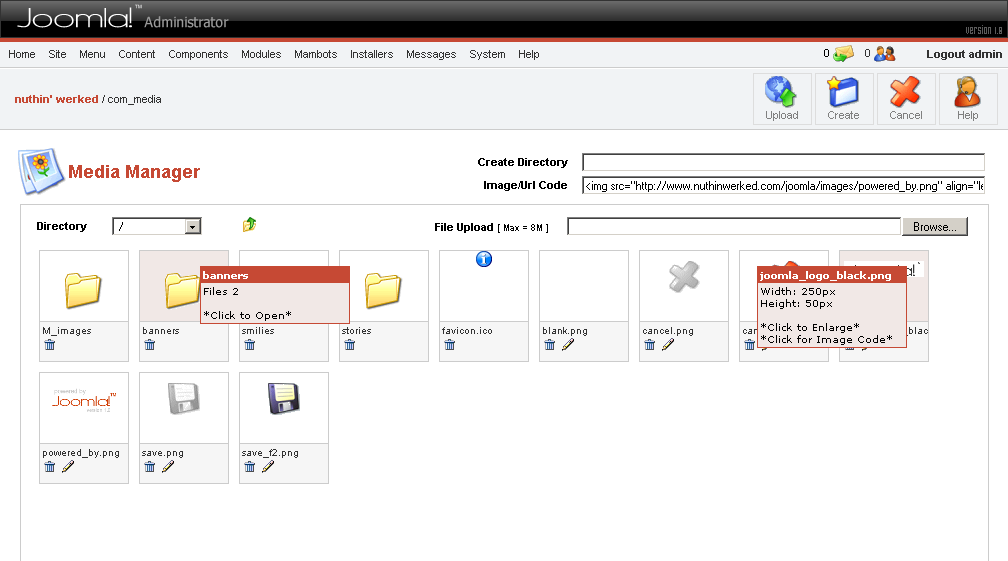1008x561 pixels.
Task: Delete powered_by.png file
Action: point(50,467)
